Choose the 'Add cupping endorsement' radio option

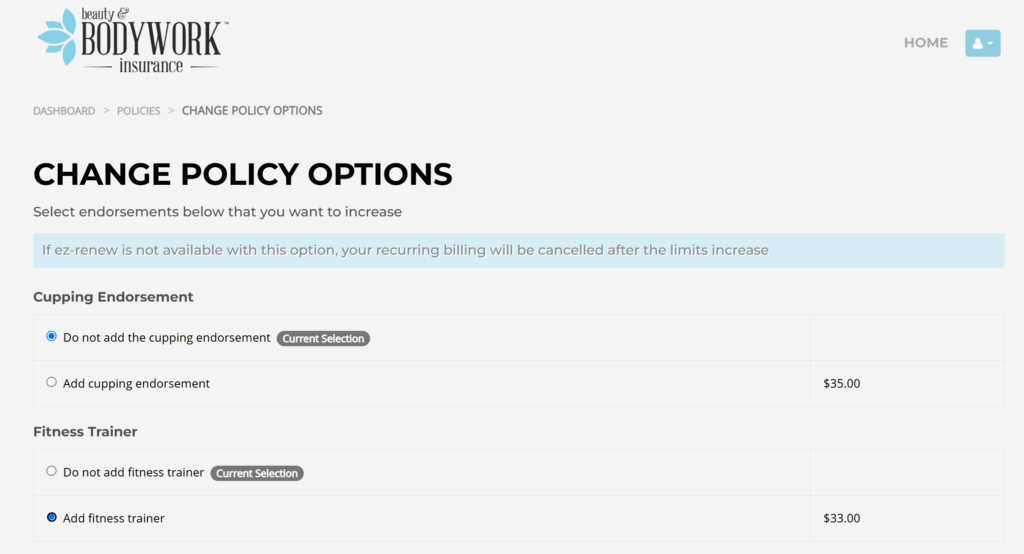[x=52, y=382]
